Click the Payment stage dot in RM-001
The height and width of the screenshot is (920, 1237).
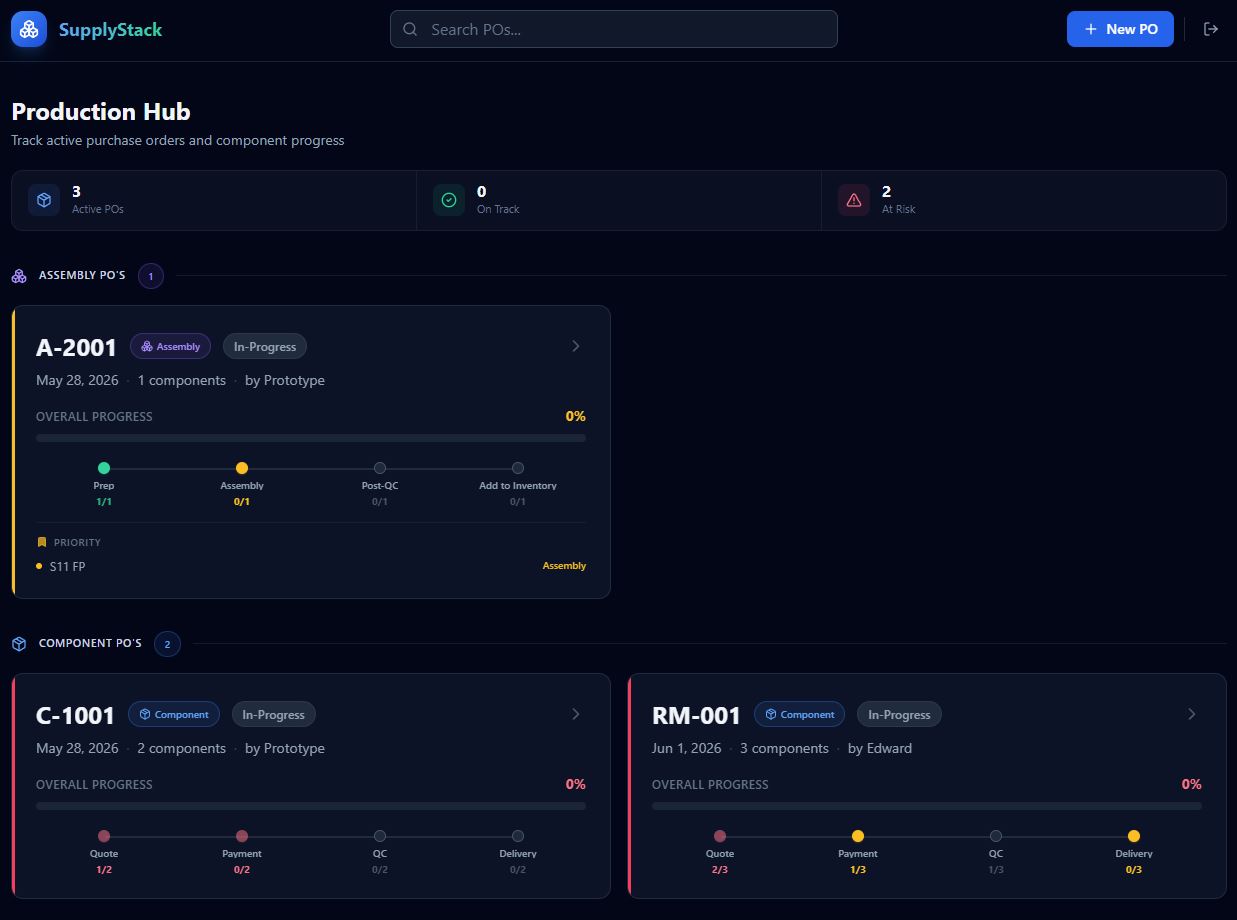click(858, 836)
